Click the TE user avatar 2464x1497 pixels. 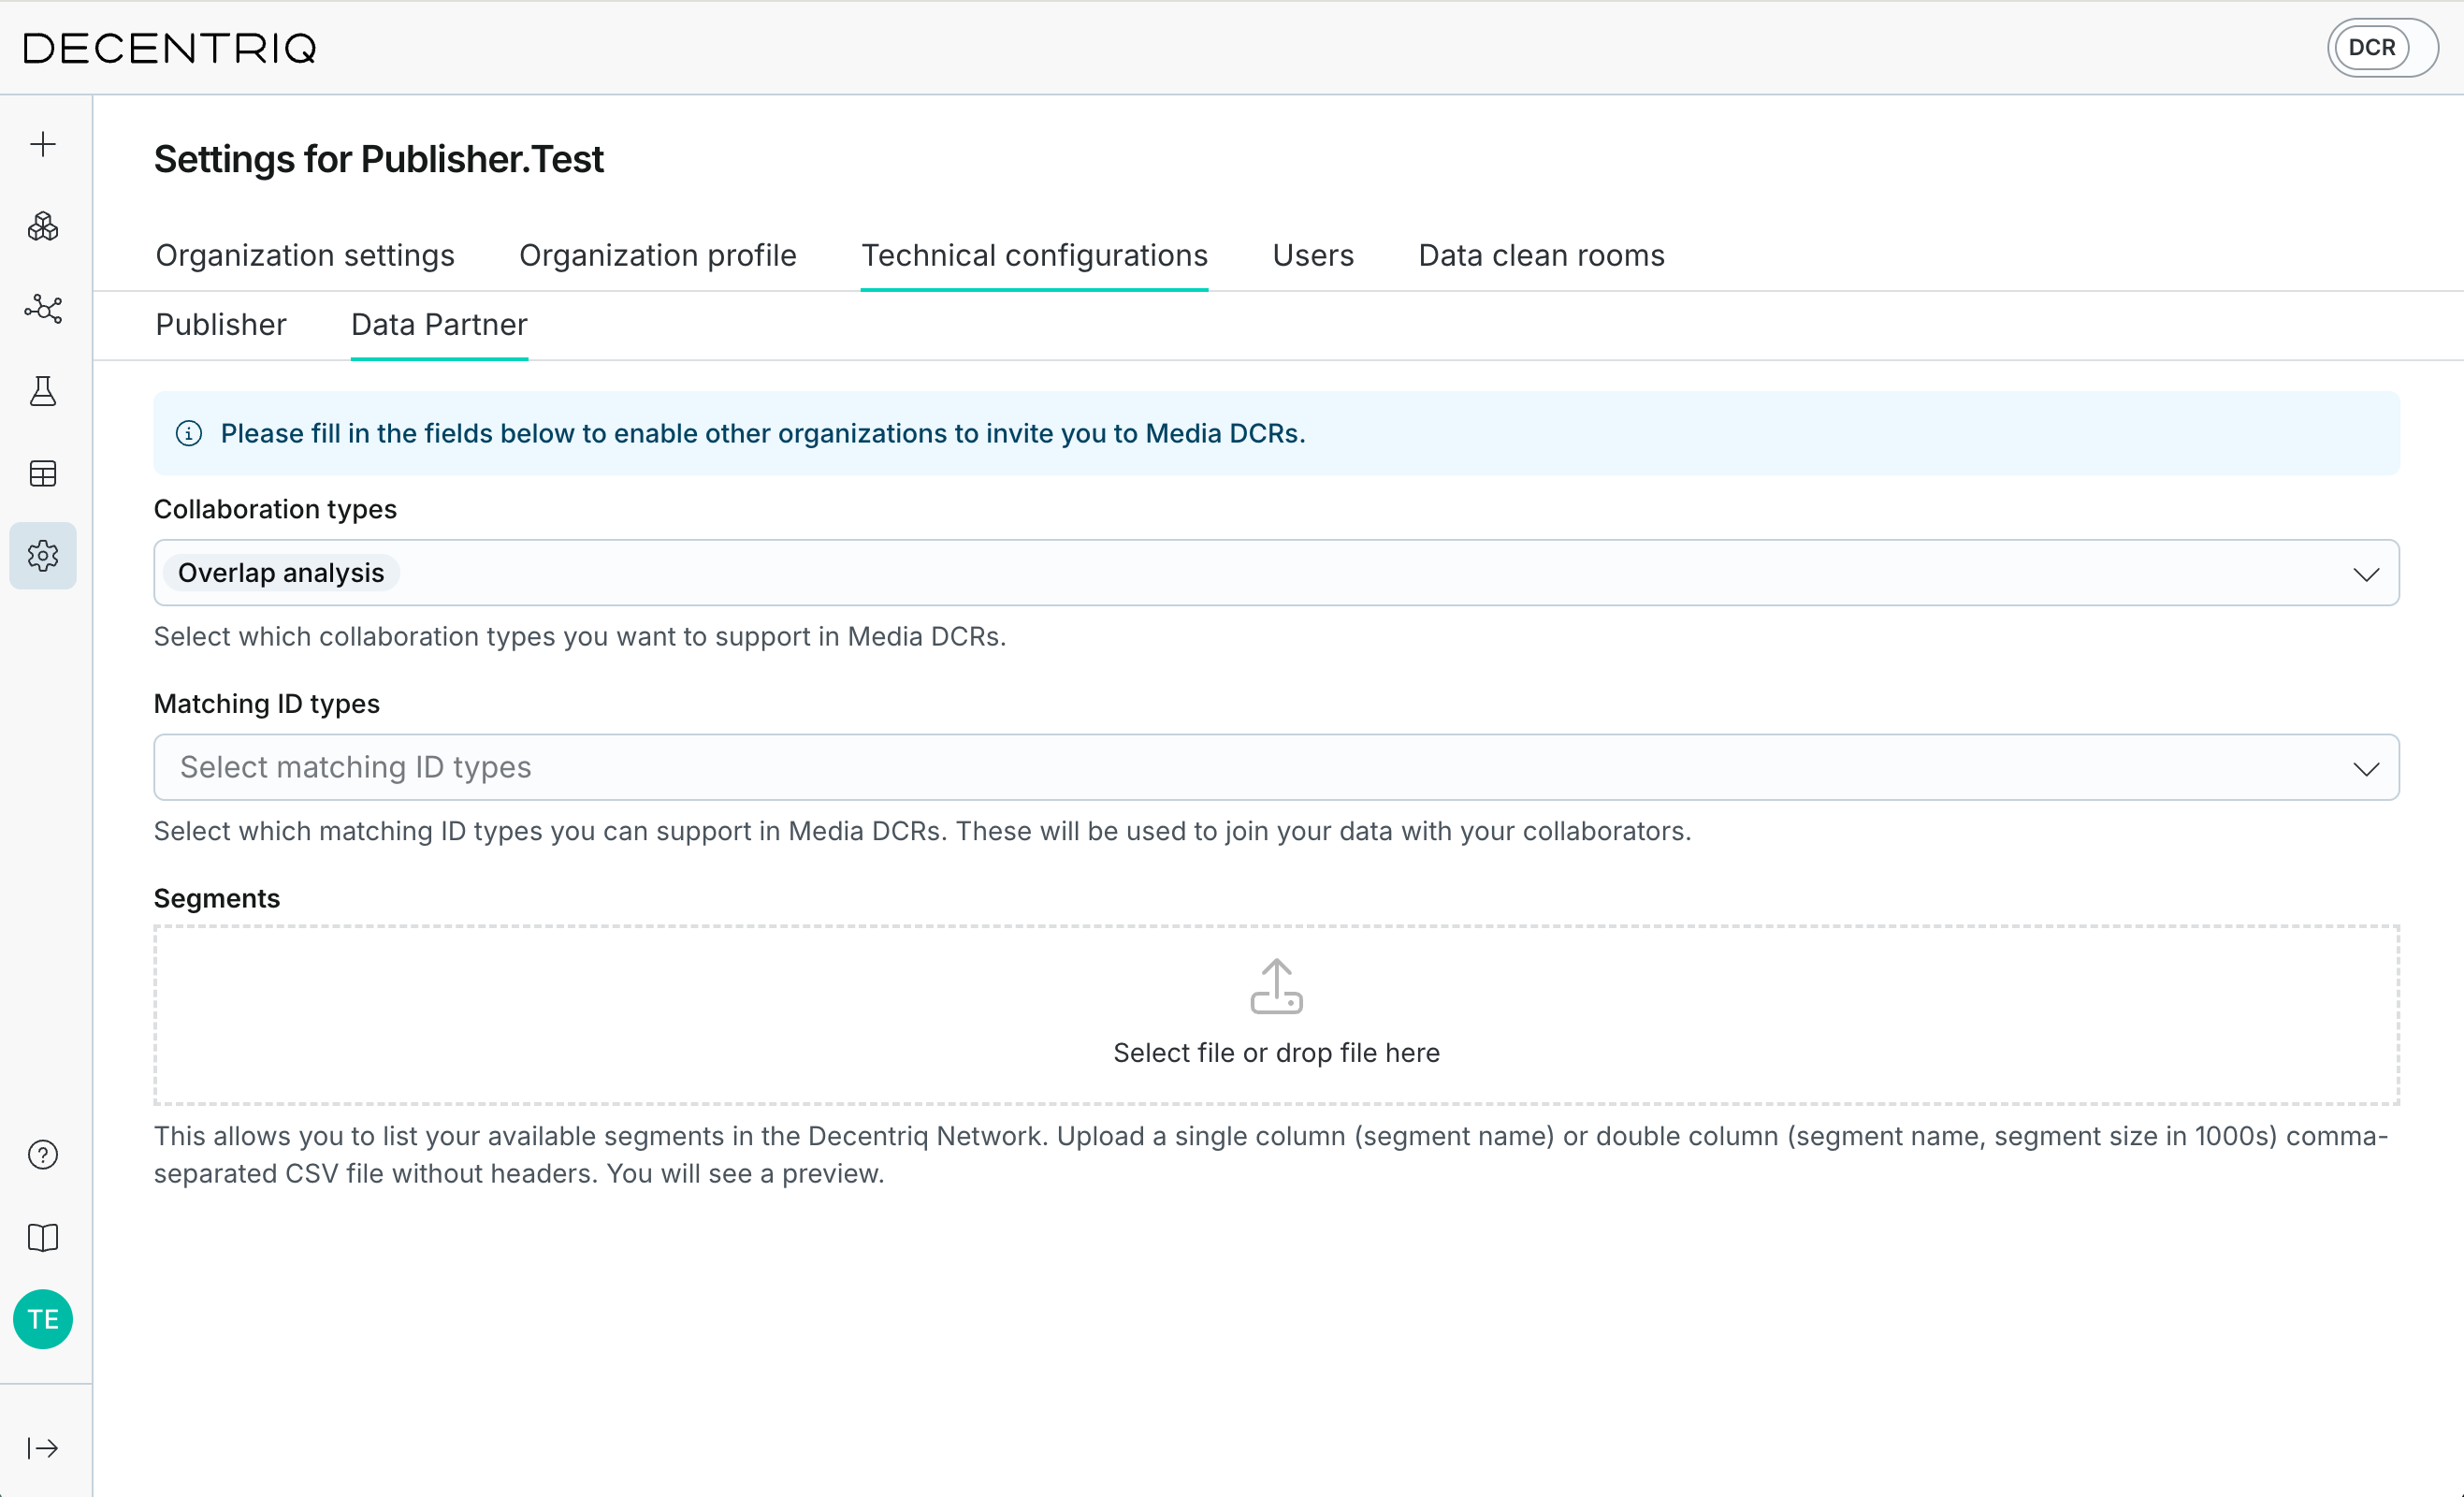point(43,1319)
